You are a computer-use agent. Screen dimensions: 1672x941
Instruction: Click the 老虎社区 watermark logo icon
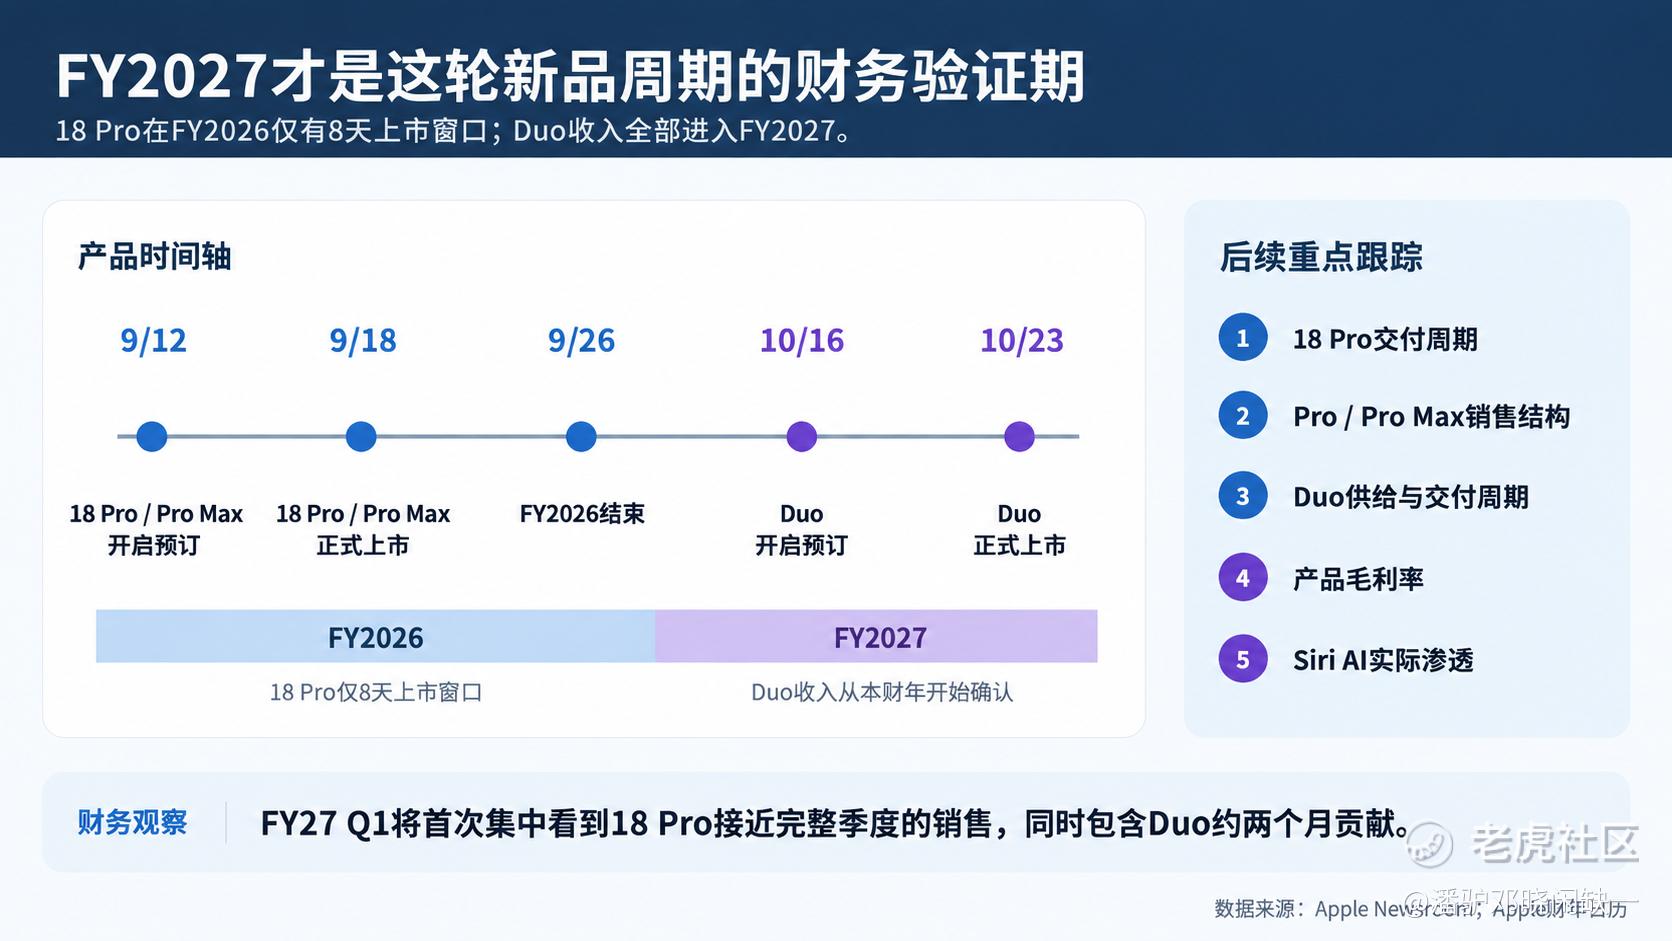tap(1429, 844)
